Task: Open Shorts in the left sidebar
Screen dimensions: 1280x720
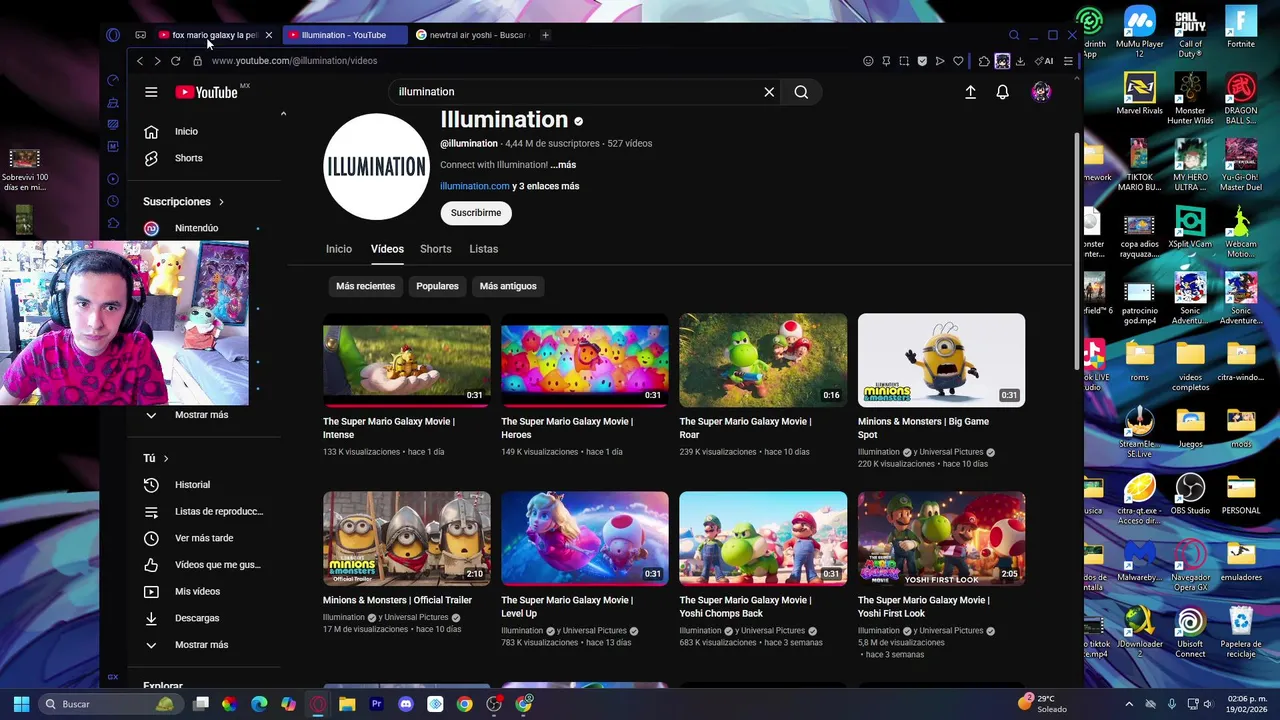Action: click(x=206, y=158)
